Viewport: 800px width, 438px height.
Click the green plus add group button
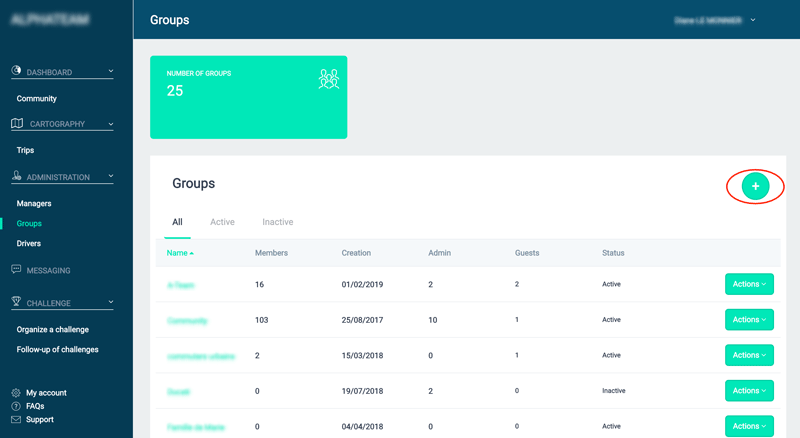(x=755, y=186)
